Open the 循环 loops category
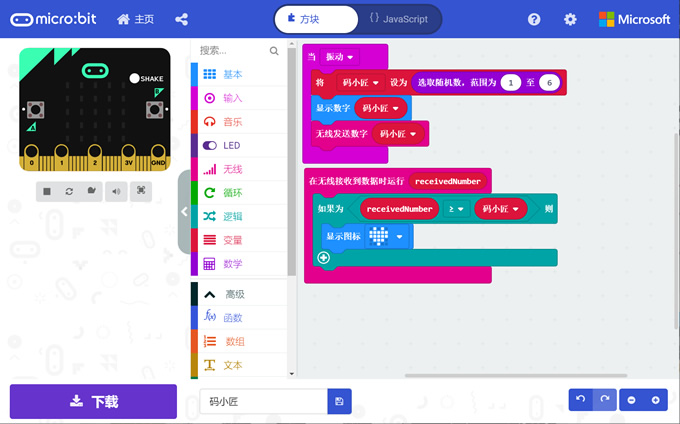The image size is (680, 424). (x=239, y=192)
